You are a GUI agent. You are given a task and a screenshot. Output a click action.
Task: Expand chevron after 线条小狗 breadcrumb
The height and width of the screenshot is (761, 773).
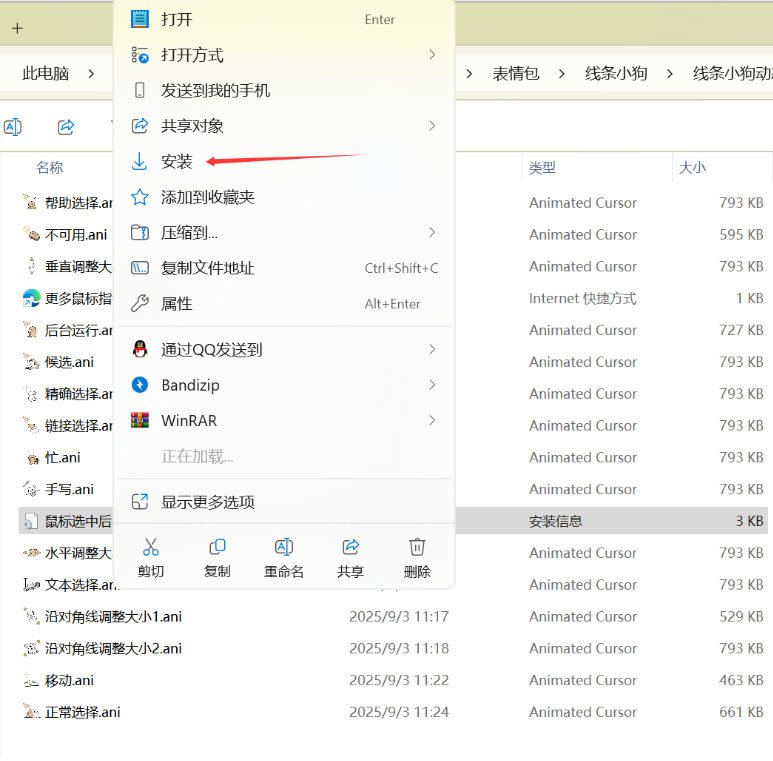coord(669,74)
